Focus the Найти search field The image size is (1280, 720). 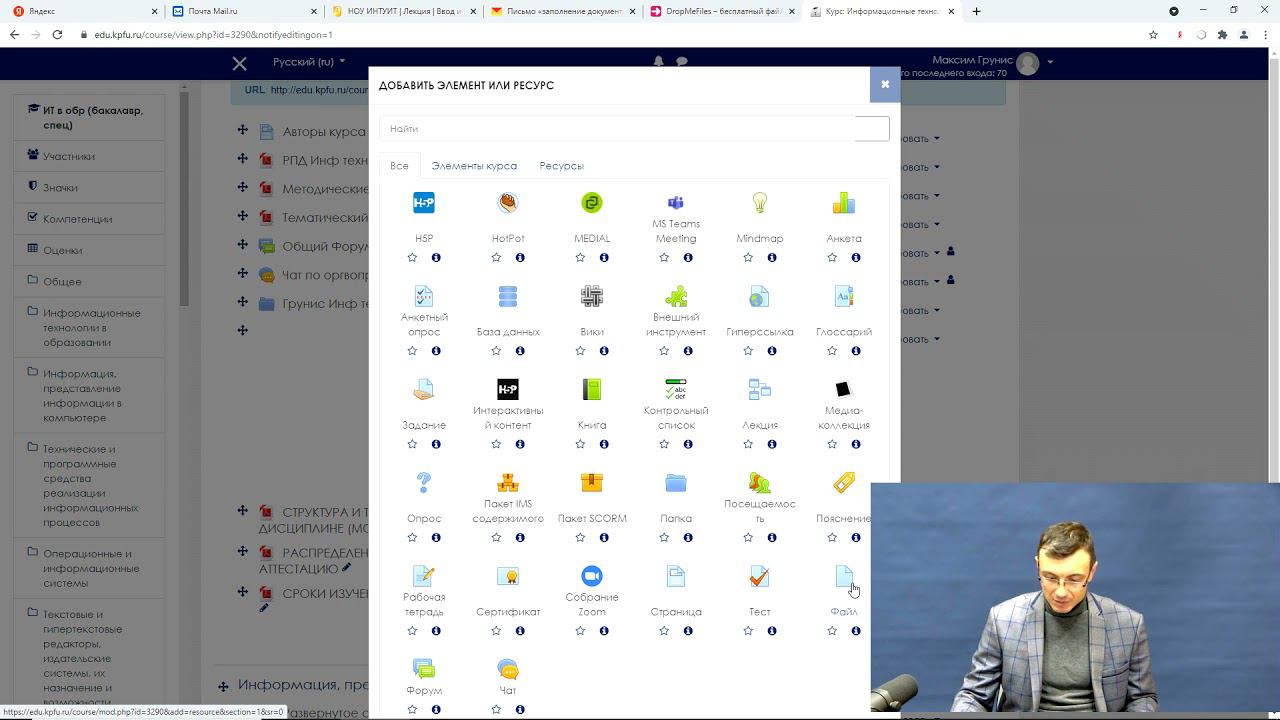tap(634, 129)
